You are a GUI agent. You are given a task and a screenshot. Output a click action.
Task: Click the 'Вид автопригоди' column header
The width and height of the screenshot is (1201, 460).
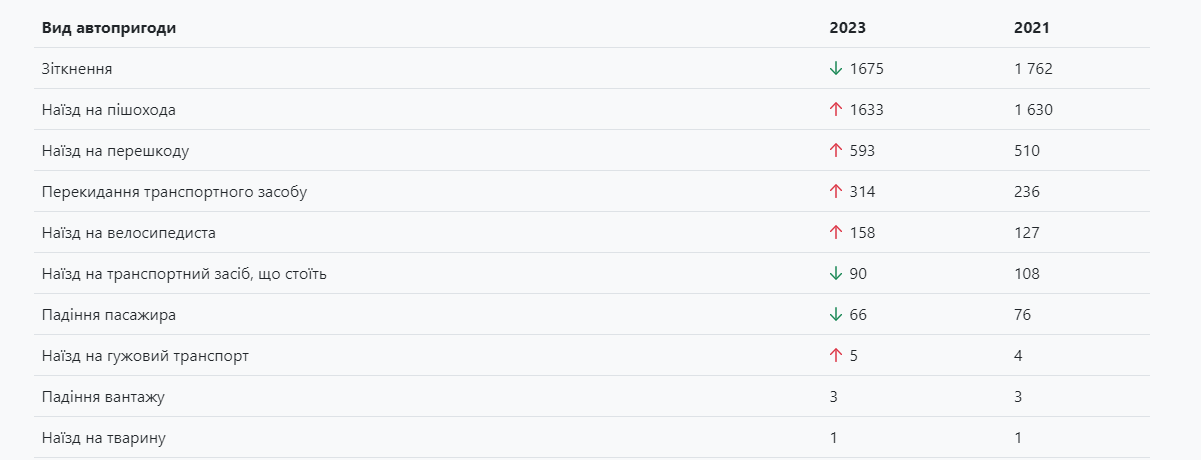point(109,28)
